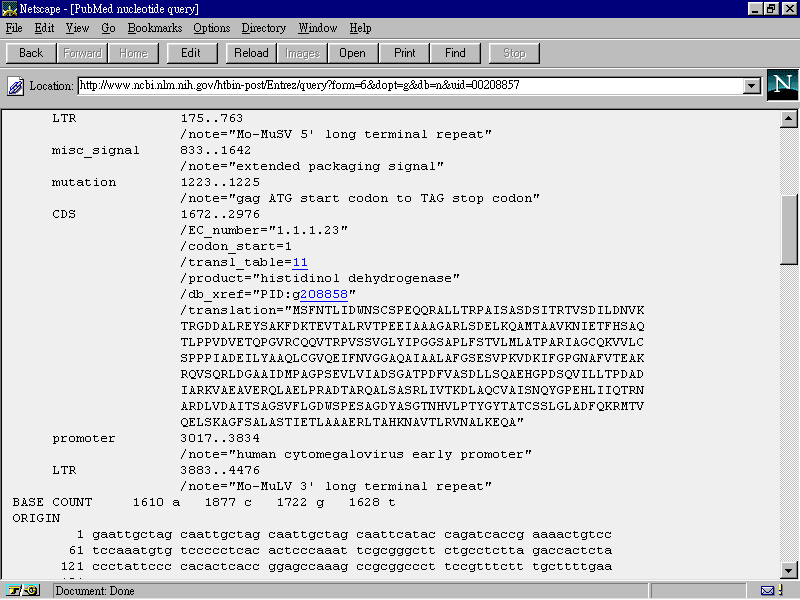Viewport: 800px width, 600px height.
Task: Click the location bar page link icon
Action: (x=16, y=86)
